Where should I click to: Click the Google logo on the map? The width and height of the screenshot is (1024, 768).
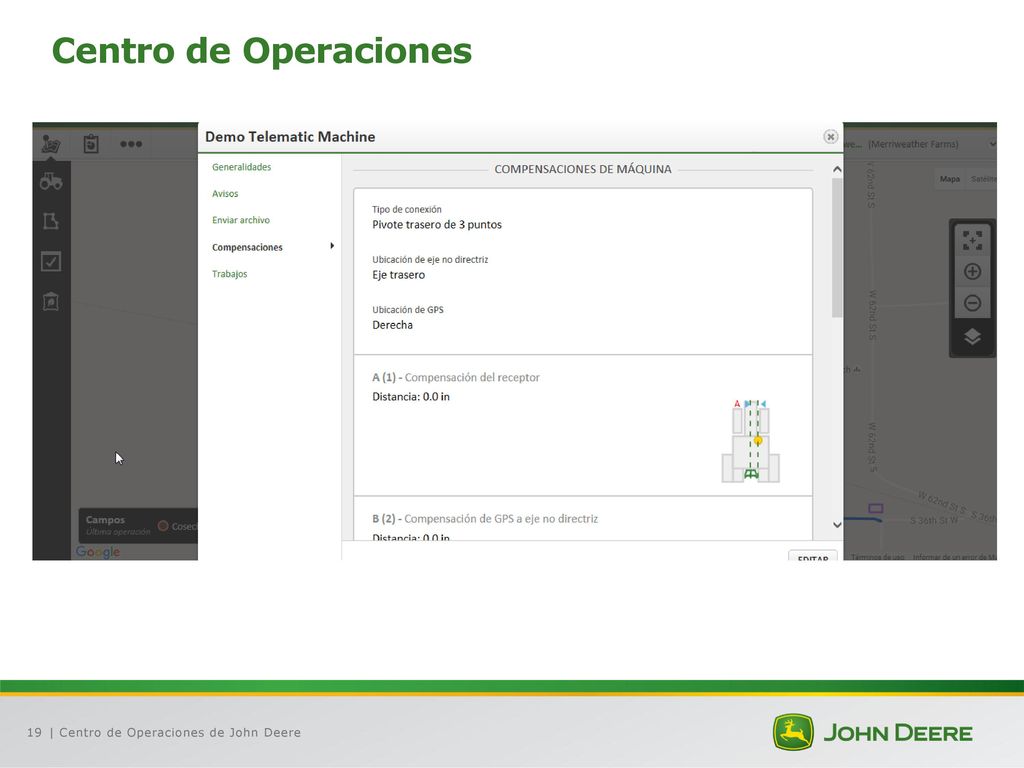pos(98,552)
